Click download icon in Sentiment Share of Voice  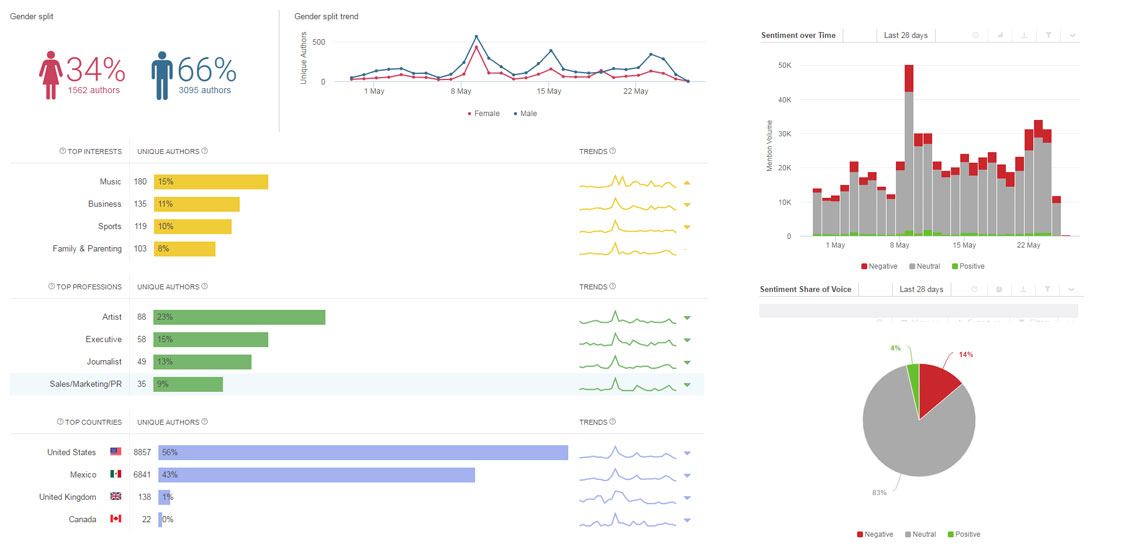click(x=1023, y=290)
